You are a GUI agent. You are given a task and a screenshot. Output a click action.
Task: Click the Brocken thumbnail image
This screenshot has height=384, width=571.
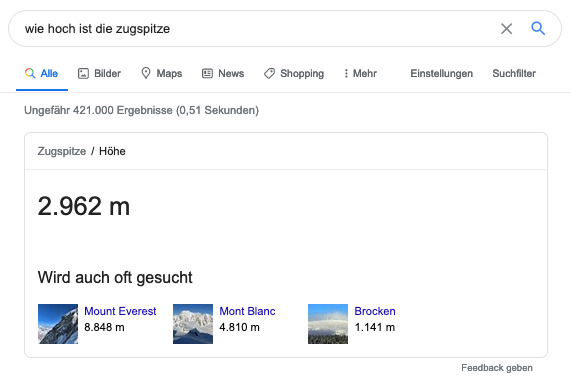click(328, 324)
